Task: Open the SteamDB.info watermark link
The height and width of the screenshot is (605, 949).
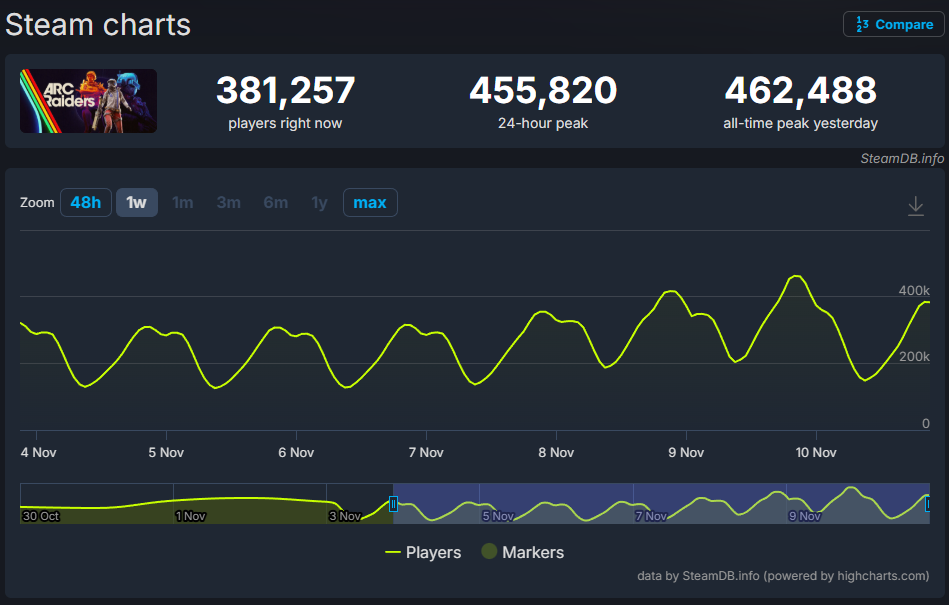Action: [902, 158]
